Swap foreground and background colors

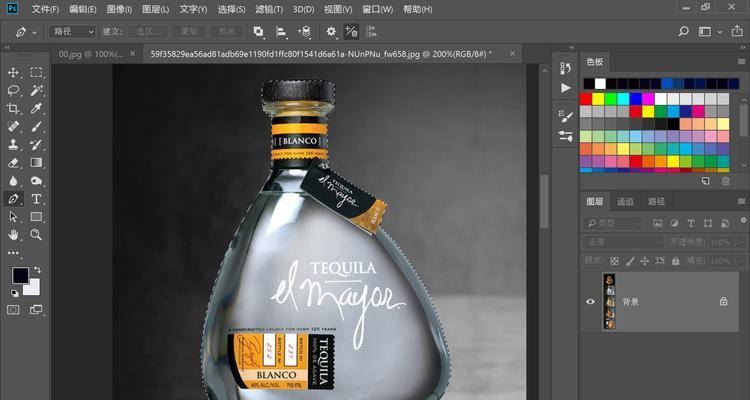pos(38,270)
